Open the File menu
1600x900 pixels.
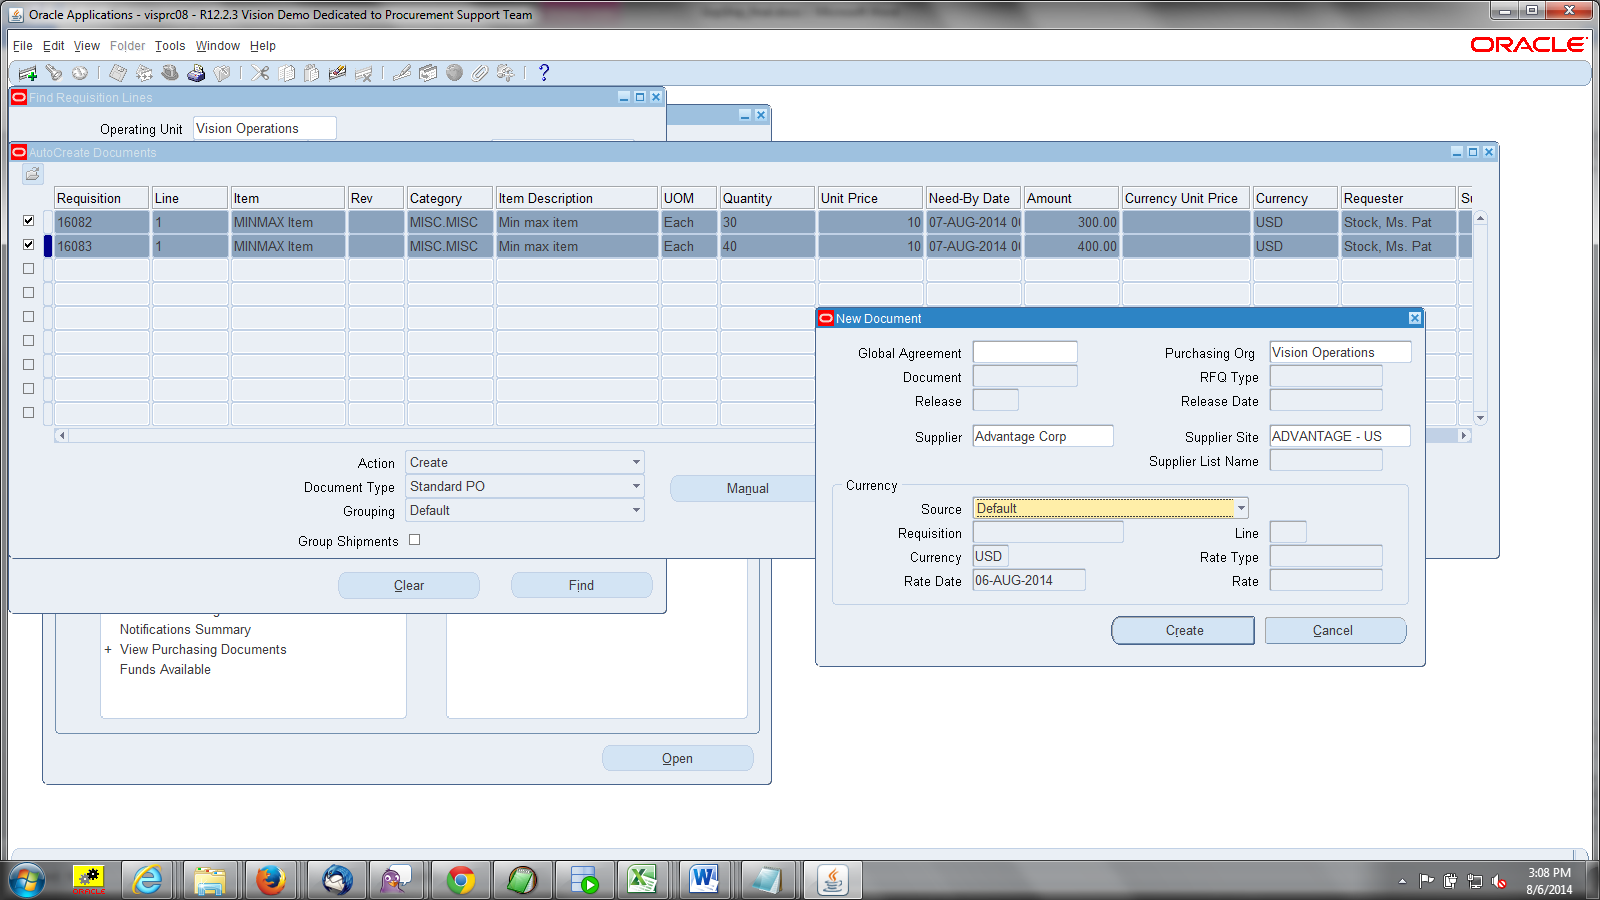click(23, 46)
